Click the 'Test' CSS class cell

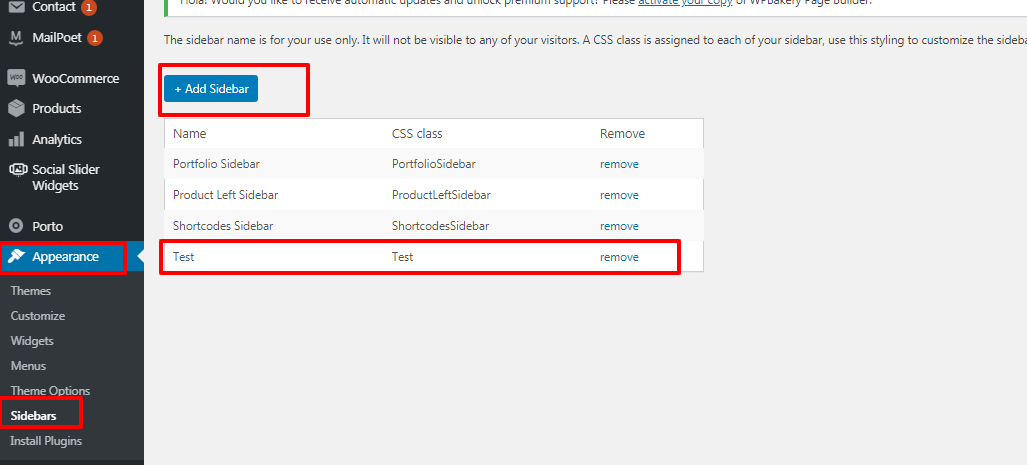402,257
